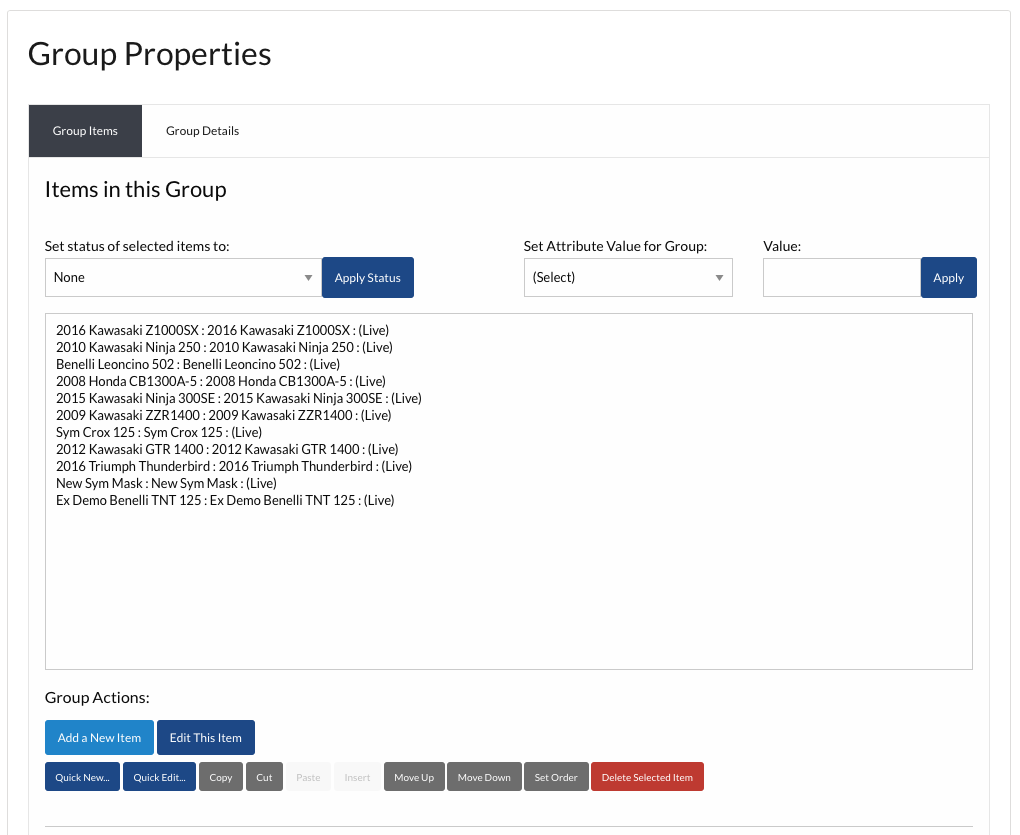Select the Sym Crox 125 entry

159,432
